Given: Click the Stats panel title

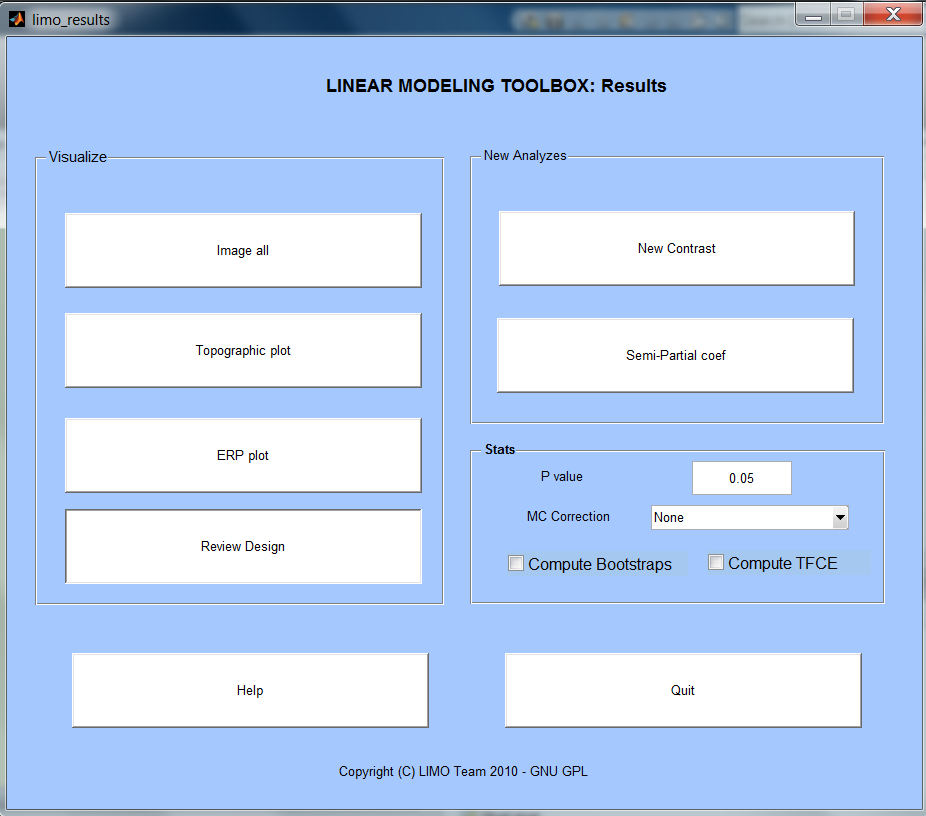Looking at the screenshot, I should [x=500, y=449].
